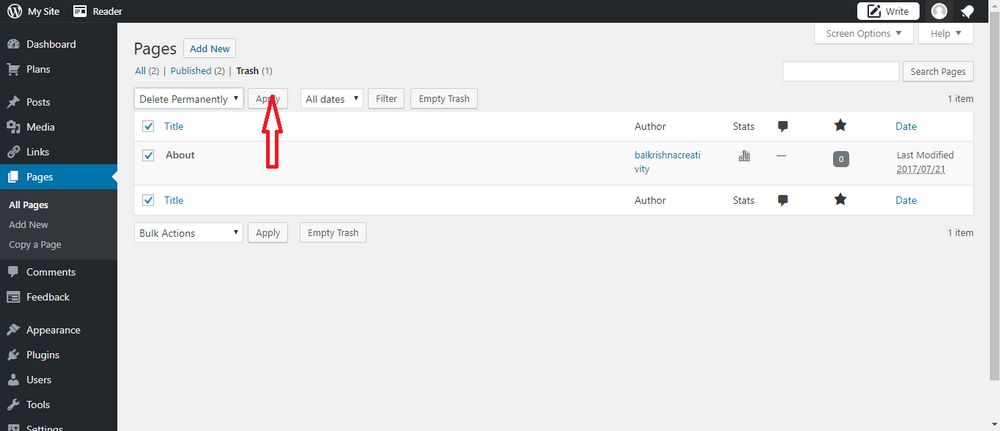Click likes star icon in bottom footer row
Screen dimensions: 1000x431
tap(840, 200)
